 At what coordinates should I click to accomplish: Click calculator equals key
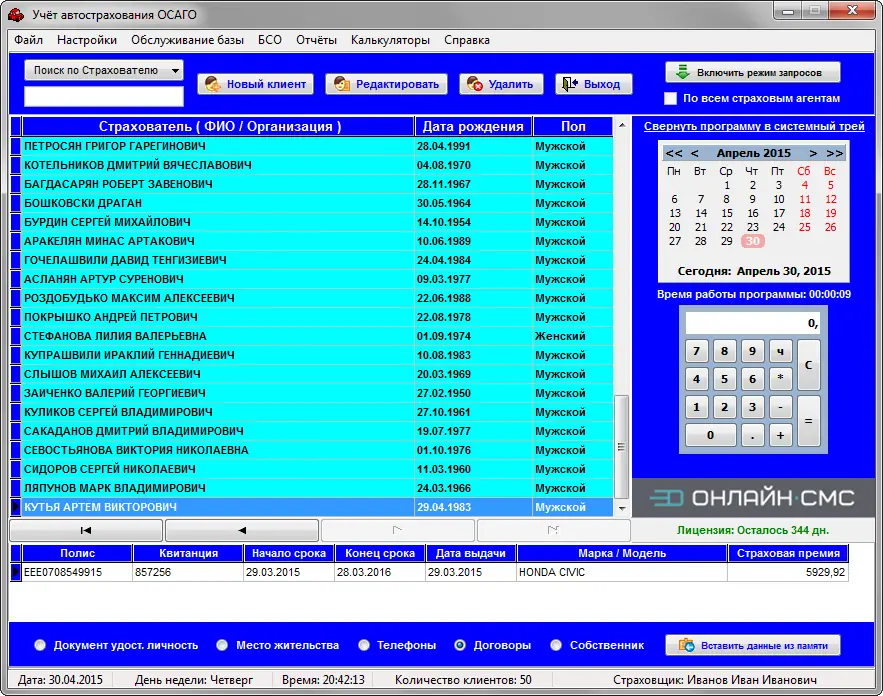[x=809, y=421]
